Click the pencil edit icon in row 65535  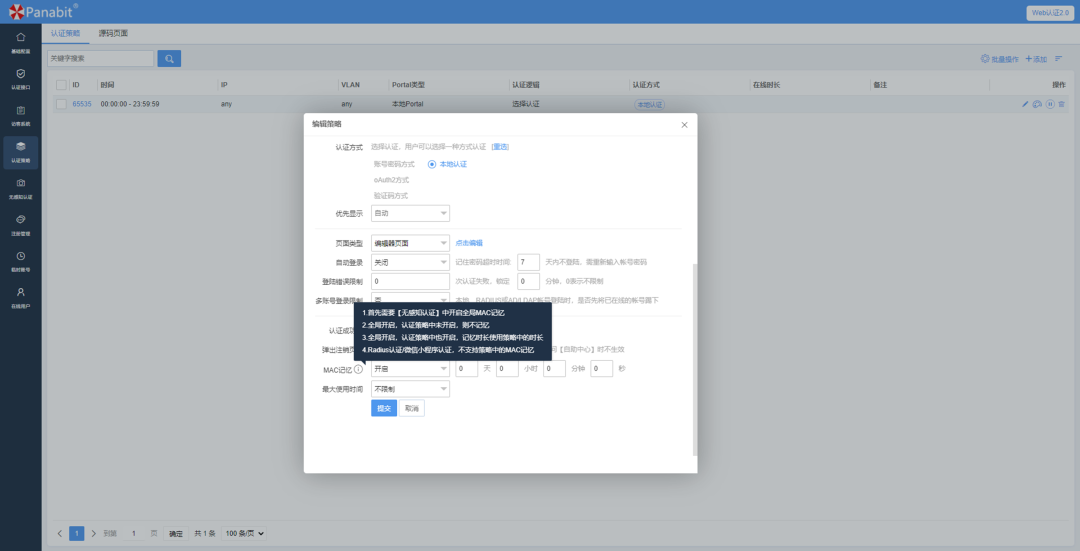[x=1025, y=104]
